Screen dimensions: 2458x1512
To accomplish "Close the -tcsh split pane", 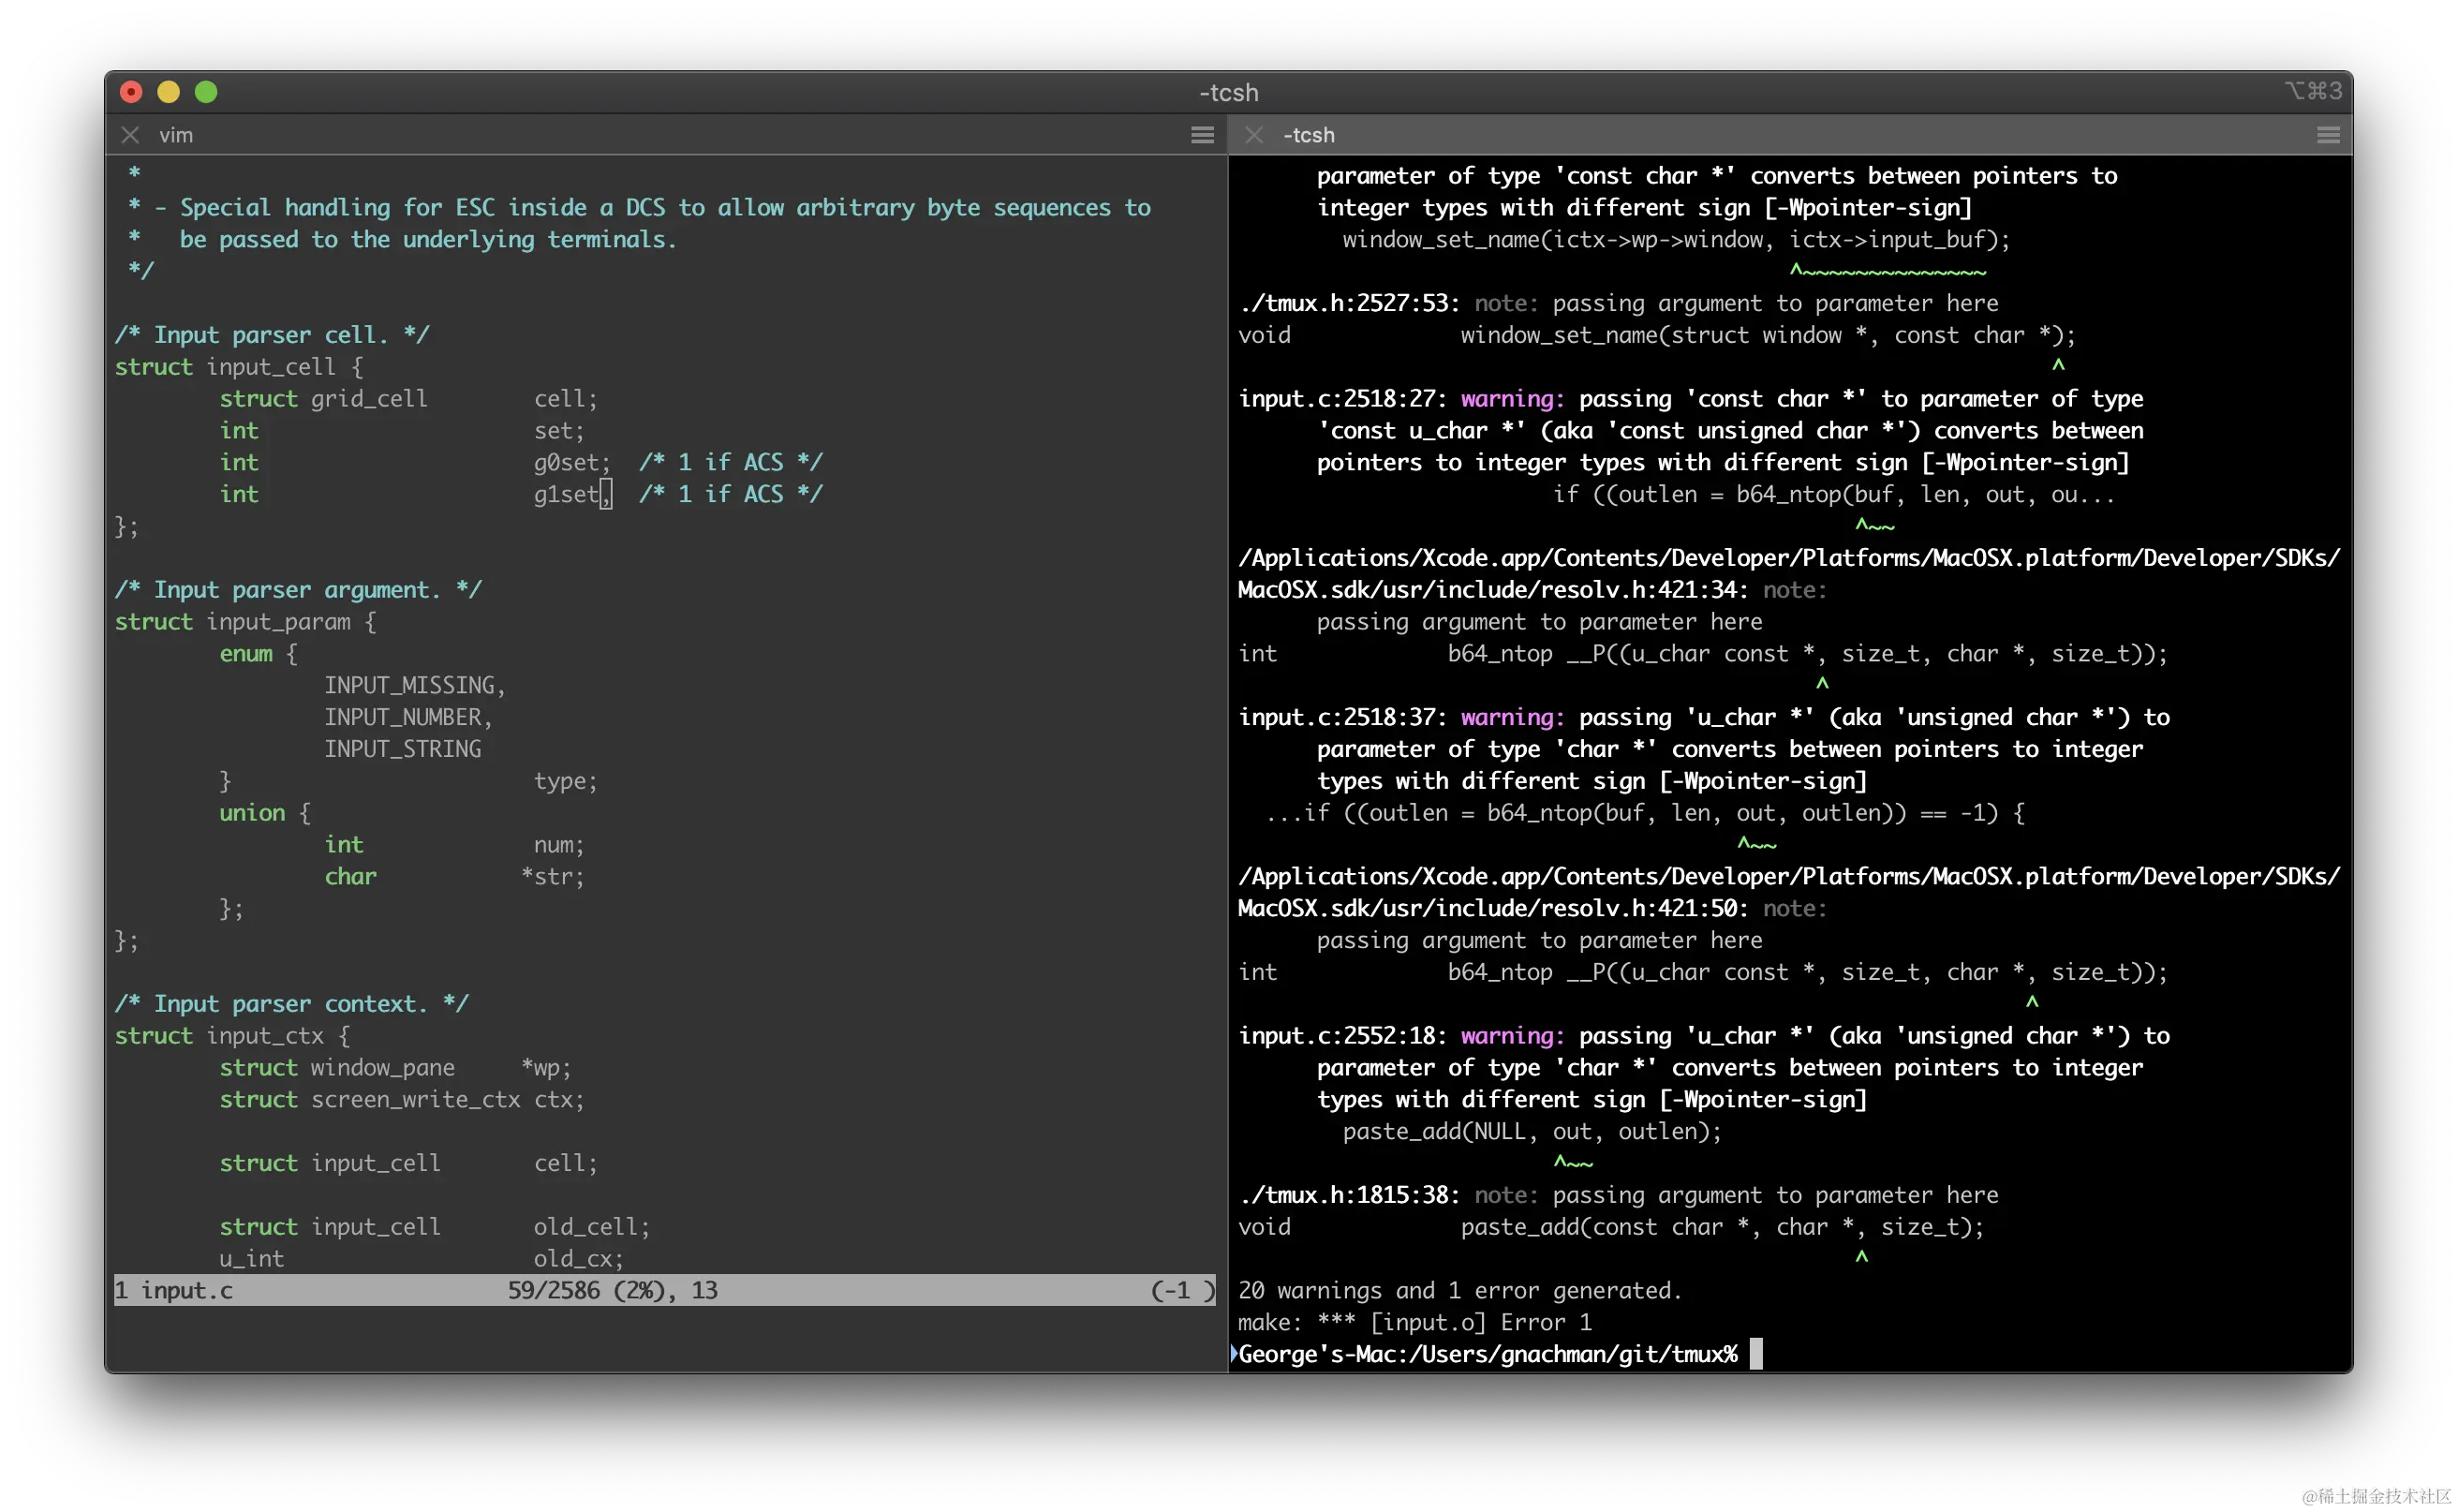I will (1254, 135).
